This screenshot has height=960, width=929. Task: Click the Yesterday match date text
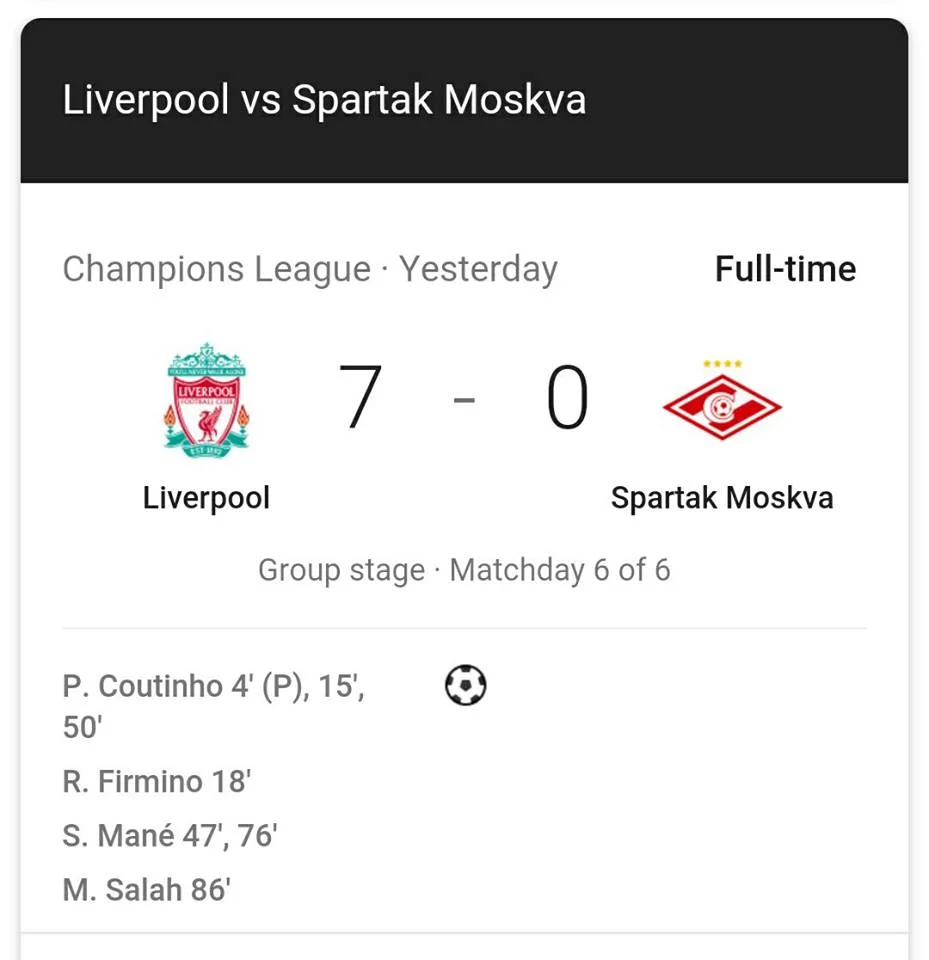click(x=478, y=269)
